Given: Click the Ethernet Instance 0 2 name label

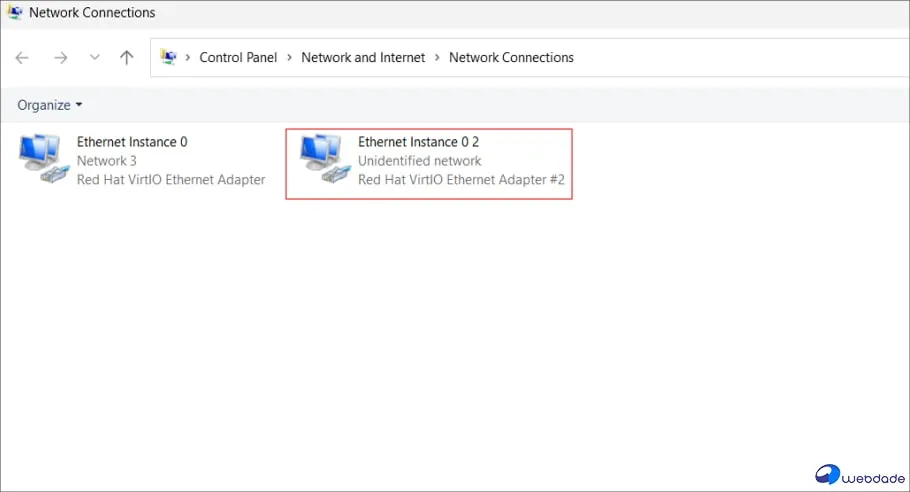Looking at the screenshot, I should click(418, 142).
